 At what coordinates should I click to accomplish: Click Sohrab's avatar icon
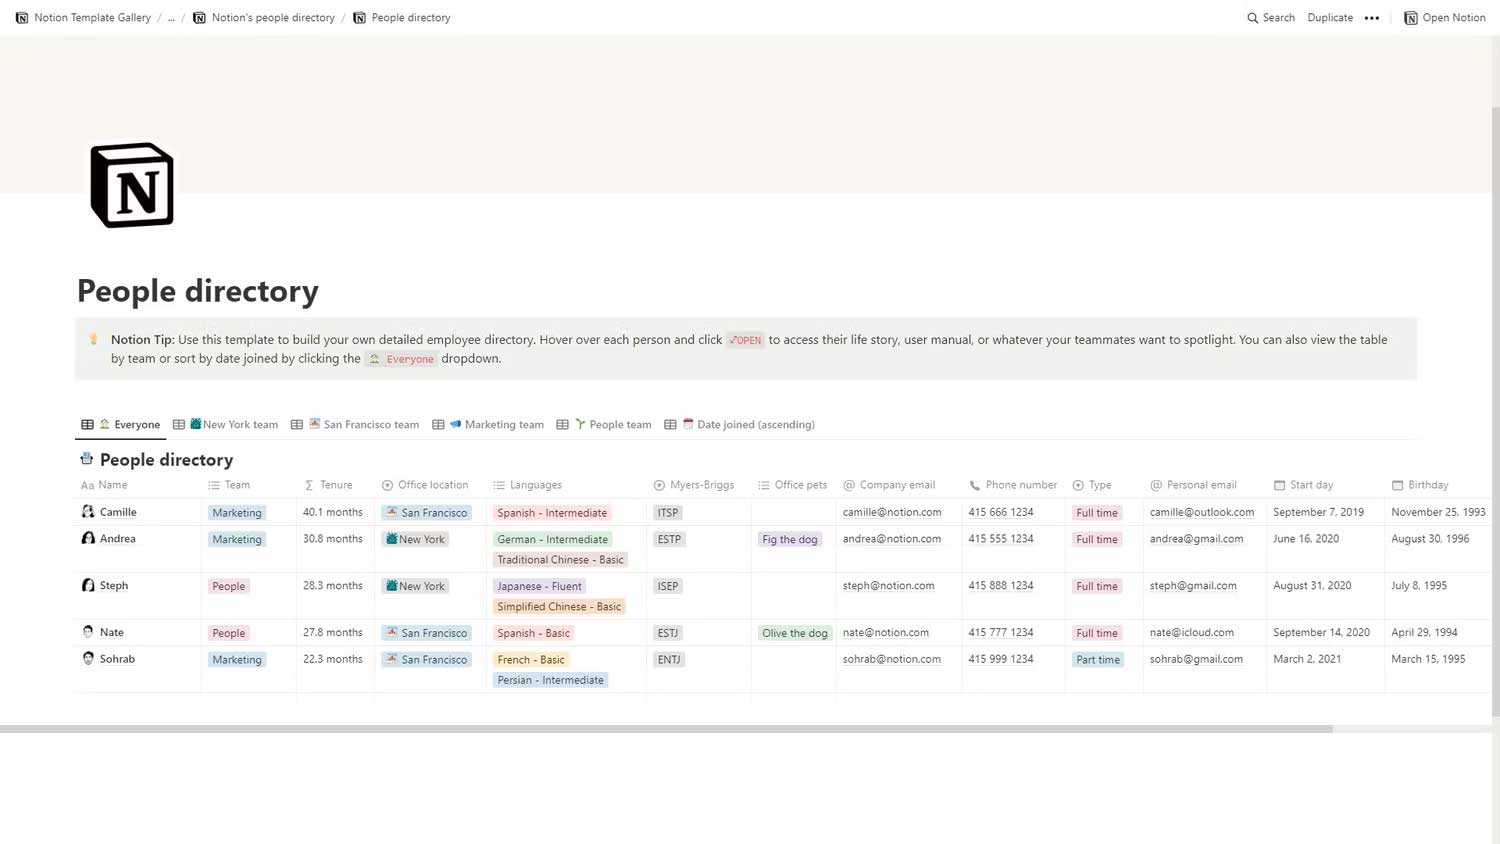point(88,659)
